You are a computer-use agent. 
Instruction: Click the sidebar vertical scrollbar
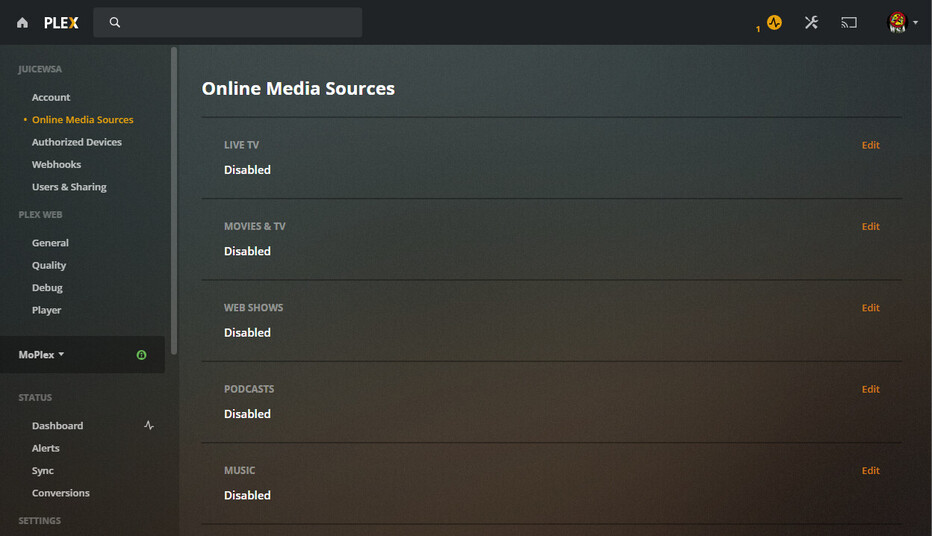pos(174,201)
